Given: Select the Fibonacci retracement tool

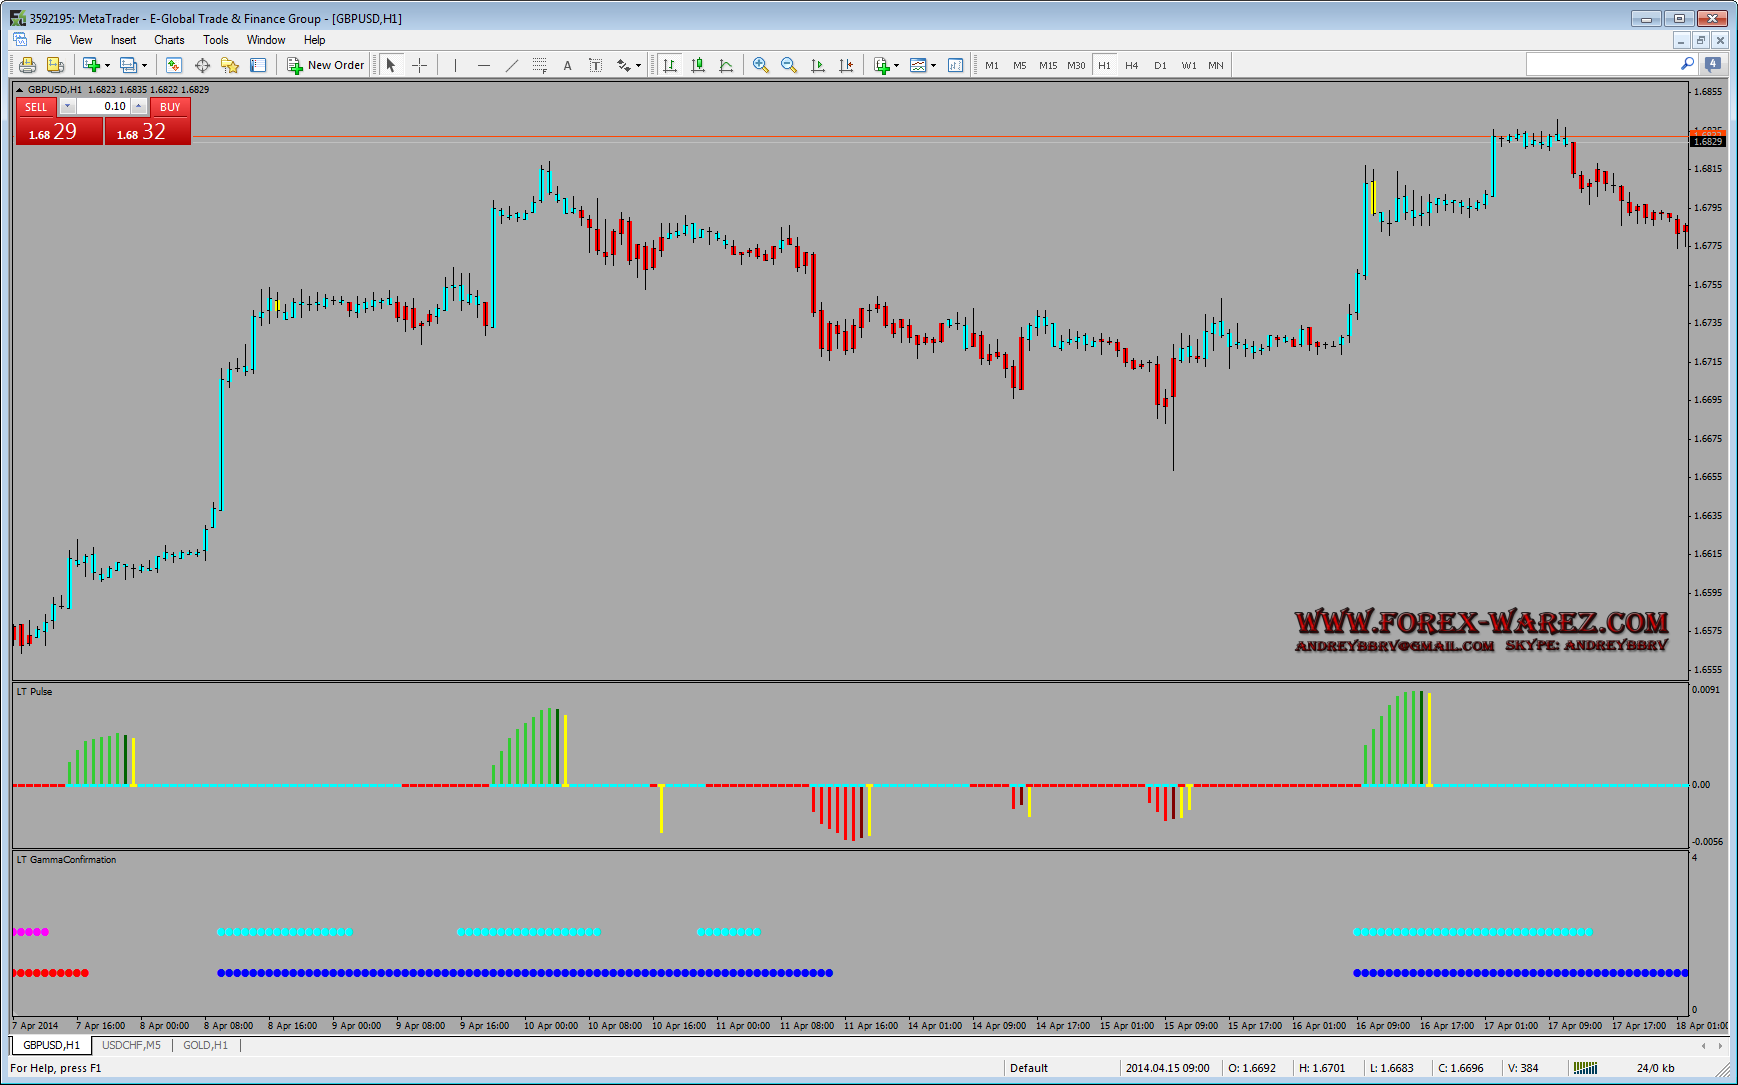Looking at the screenshot, I should pyautogui.click(x=540, y=65).
